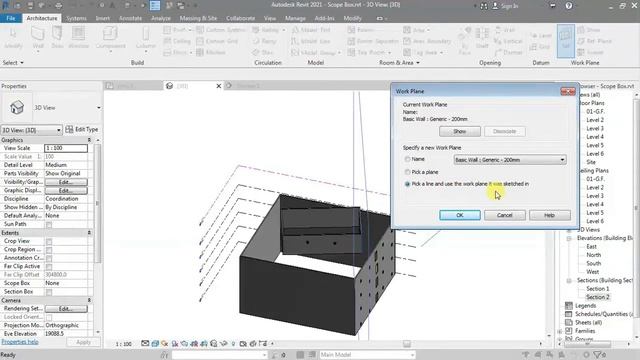Screen dimensions: 640x360
Task: Switch to the View ribbon tab
Action: (x=270, y=18)
